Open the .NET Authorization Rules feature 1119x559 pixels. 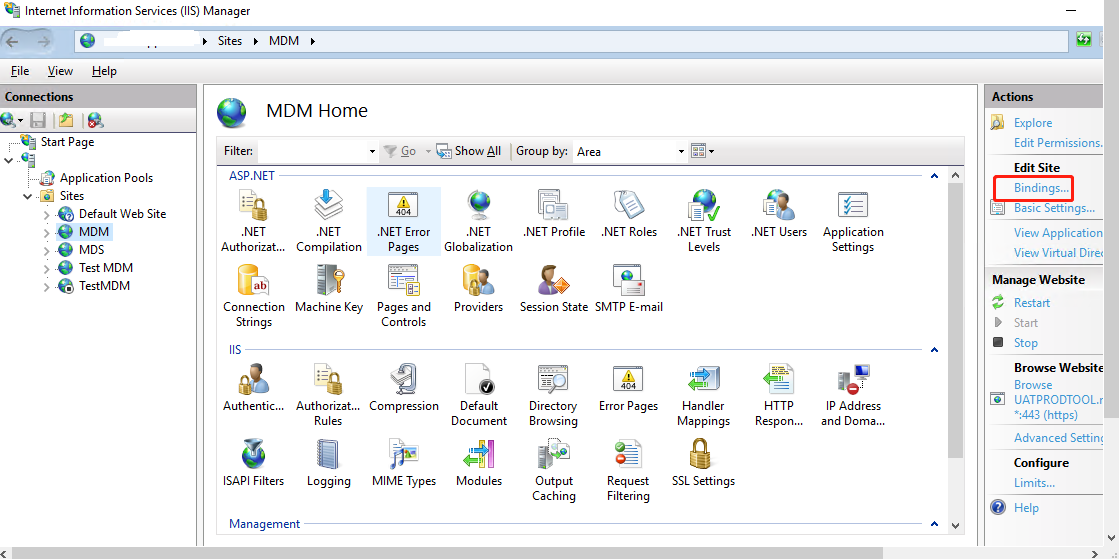[x=253, y=221]
